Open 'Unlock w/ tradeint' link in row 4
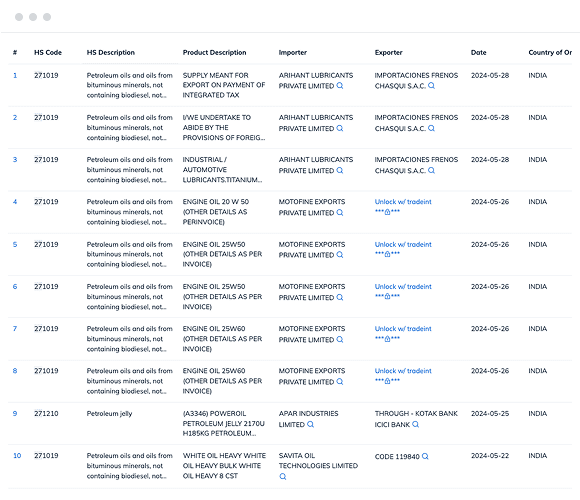Image resolution: width=580 pixels, height=500 pixels. pyautogui.click(x=403, y=202)
